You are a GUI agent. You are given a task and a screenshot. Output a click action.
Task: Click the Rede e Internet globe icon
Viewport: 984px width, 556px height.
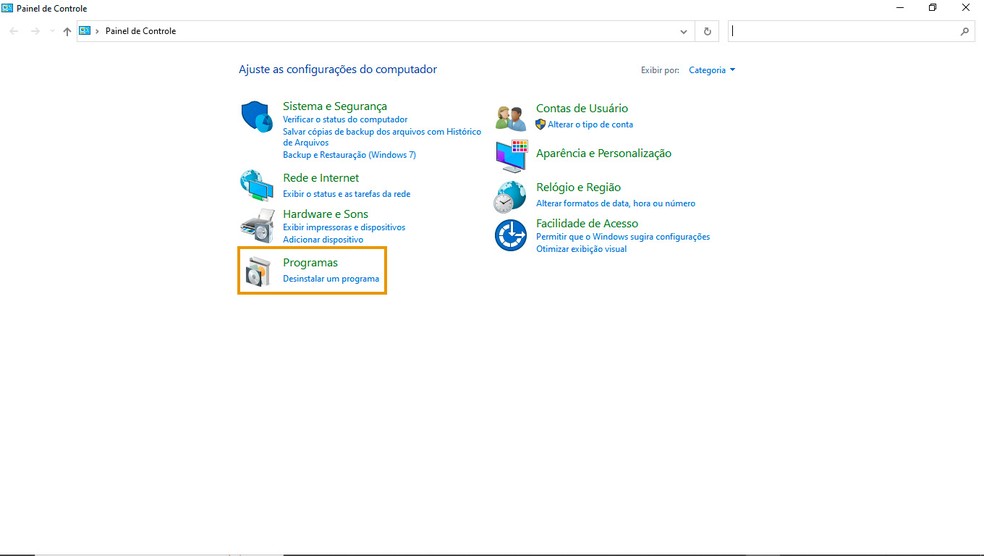coord(257,186)
